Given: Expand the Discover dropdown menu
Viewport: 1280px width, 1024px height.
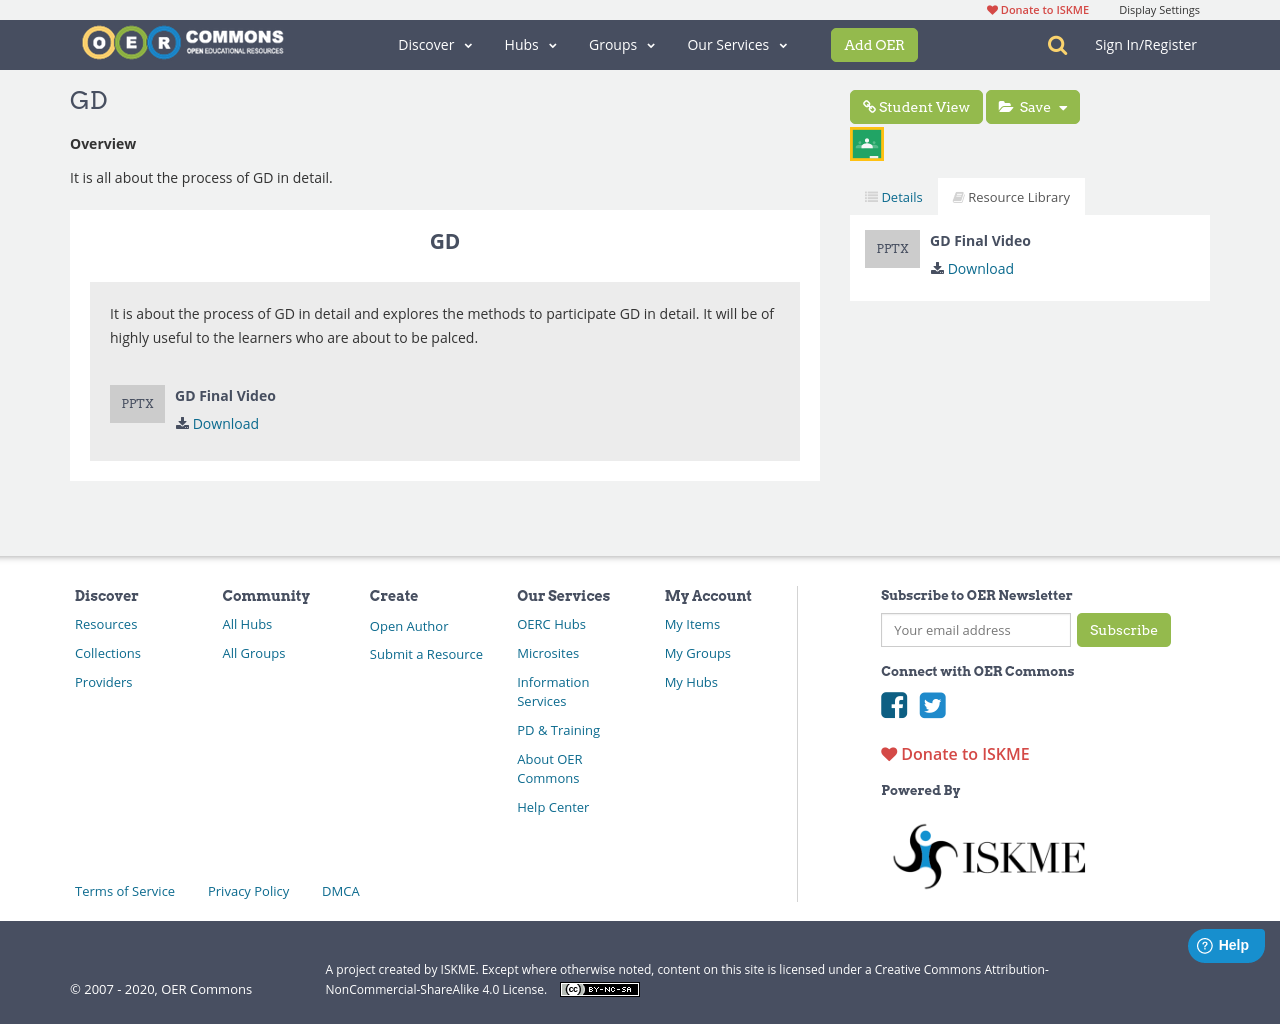Looking at the screenshot, I should point(435,45).
